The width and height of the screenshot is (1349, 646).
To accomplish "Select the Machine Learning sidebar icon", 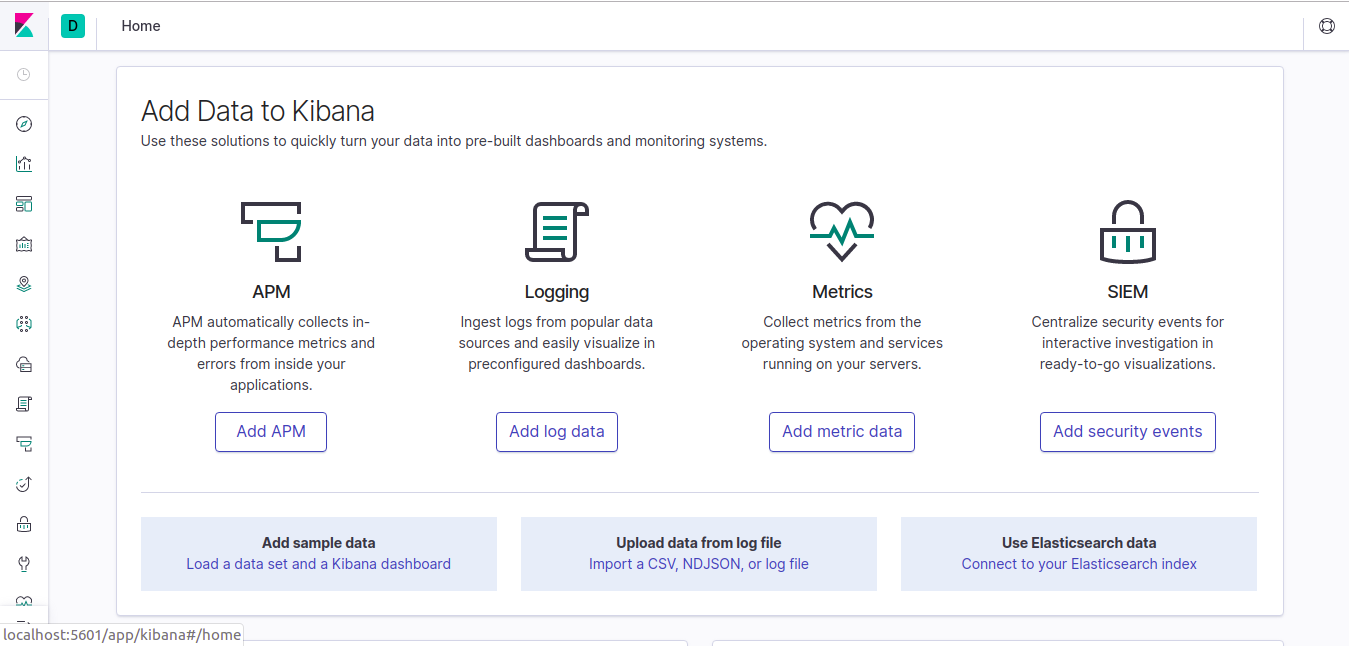I will point(24,324).
